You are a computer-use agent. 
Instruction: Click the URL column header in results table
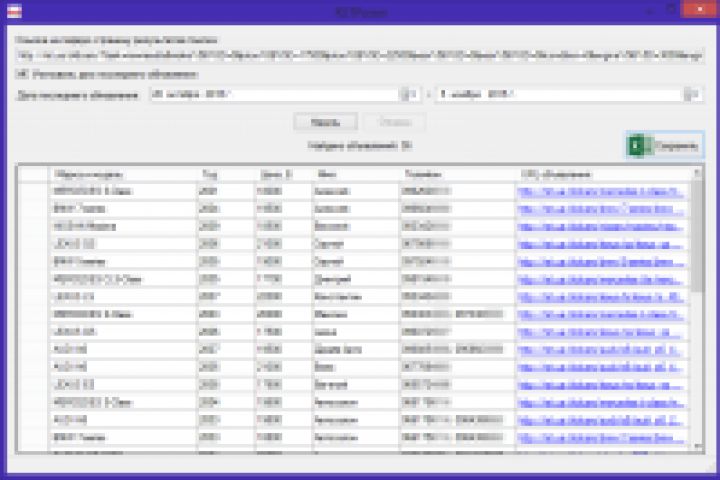603,175
